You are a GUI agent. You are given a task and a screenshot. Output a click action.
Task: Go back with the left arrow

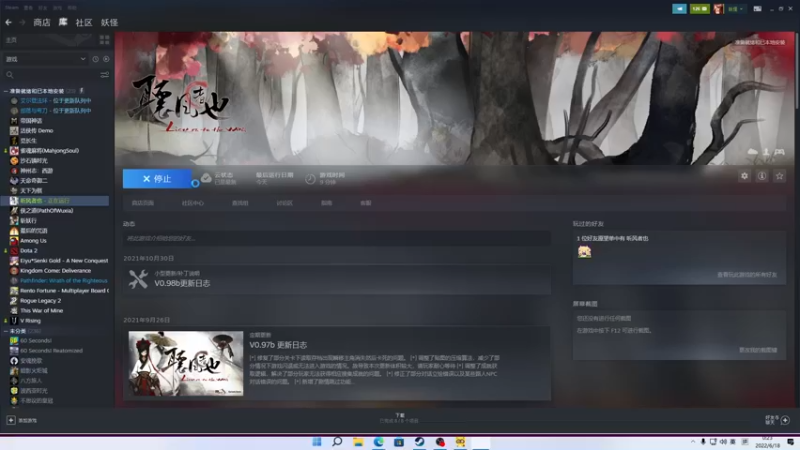8,22
